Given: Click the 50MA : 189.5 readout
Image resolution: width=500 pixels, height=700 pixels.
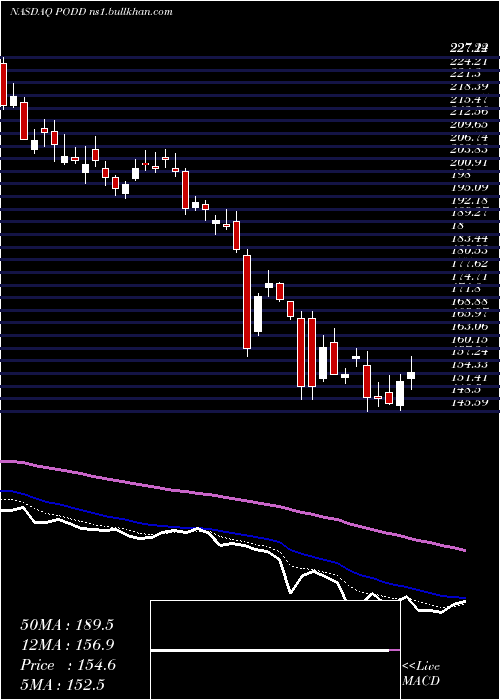Looking at the screenshot, I should [67, 625].
